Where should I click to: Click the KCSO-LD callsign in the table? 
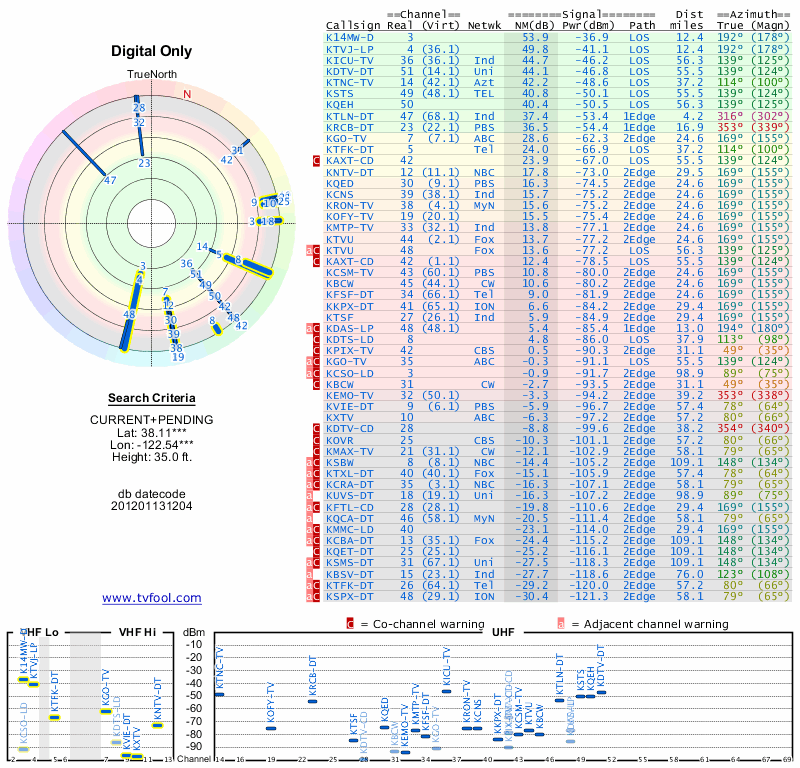coord(350,374)
